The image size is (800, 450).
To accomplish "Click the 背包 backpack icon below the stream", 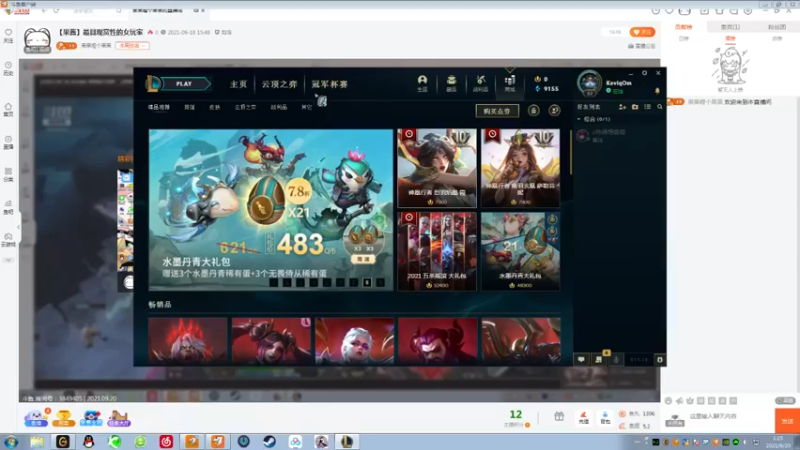I will click(x=605, y=418).
